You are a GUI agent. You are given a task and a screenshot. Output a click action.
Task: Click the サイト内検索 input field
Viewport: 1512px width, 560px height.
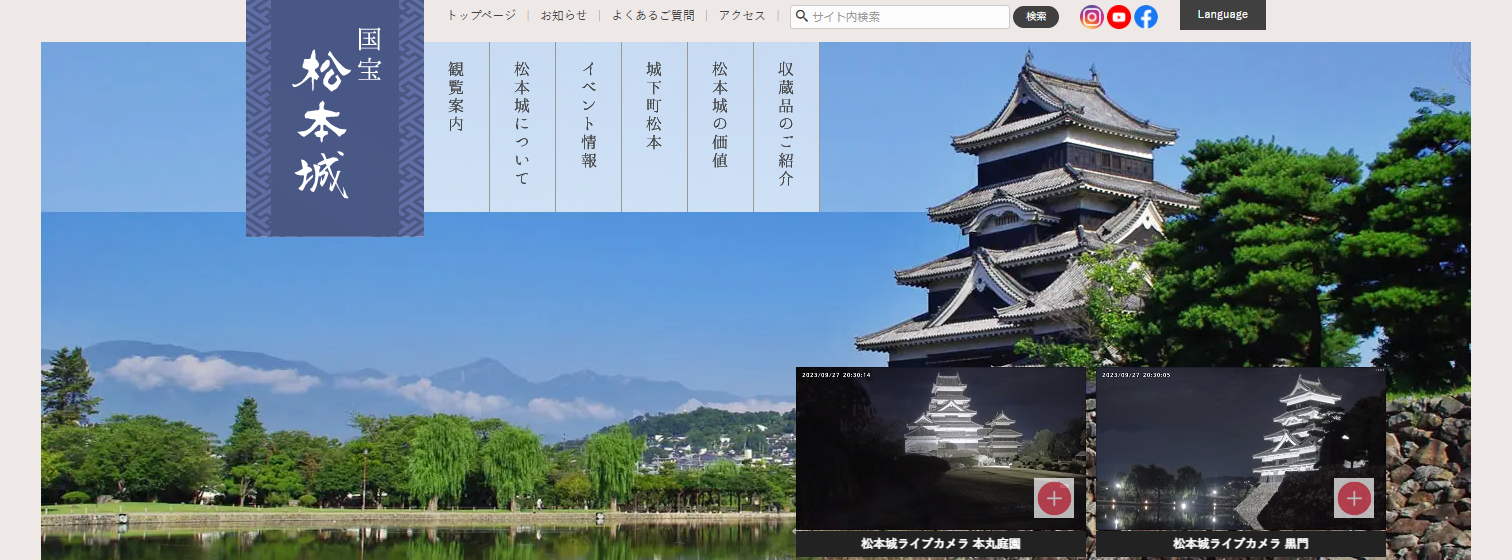(x=907, y=17)
